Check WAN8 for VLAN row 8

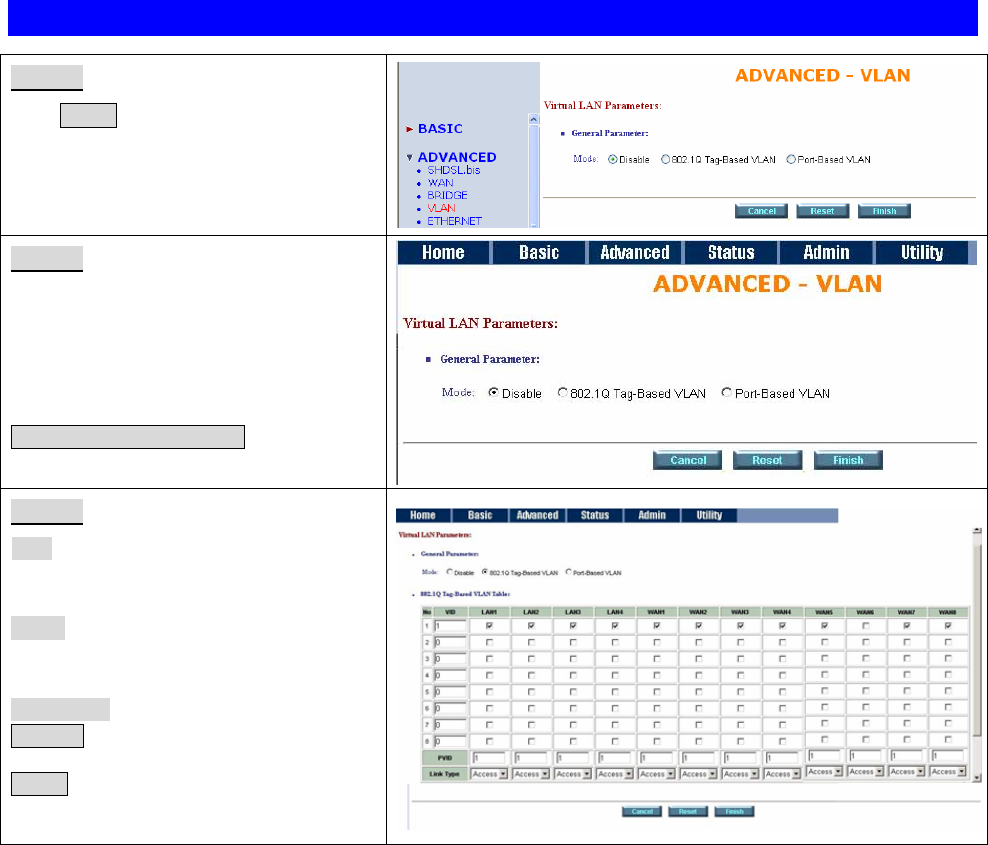pyautogui.click(x=948, y=740)
